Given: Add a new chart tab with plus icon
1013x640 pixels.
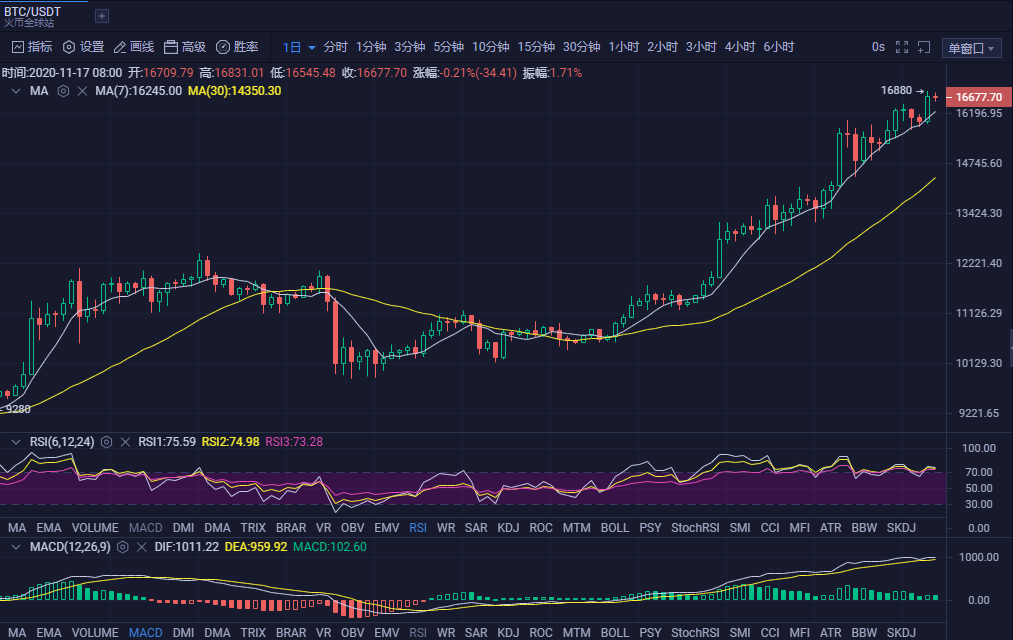Looking at the screenshot, I should [101, 15].
